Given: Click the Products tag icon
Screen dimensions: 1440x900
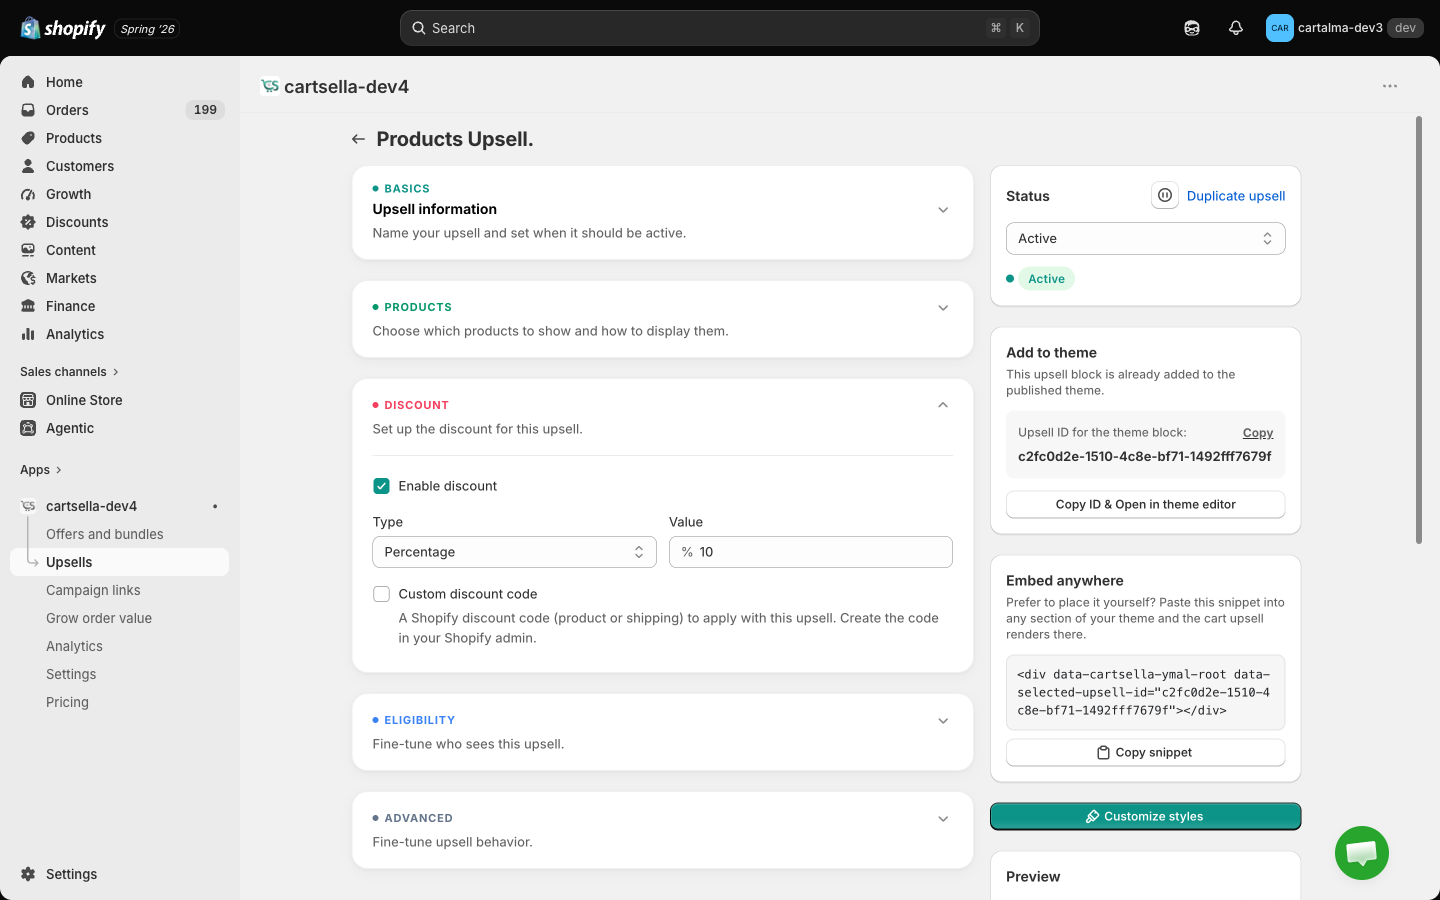Looking at the screenshot, I should [x=28, y=138].
